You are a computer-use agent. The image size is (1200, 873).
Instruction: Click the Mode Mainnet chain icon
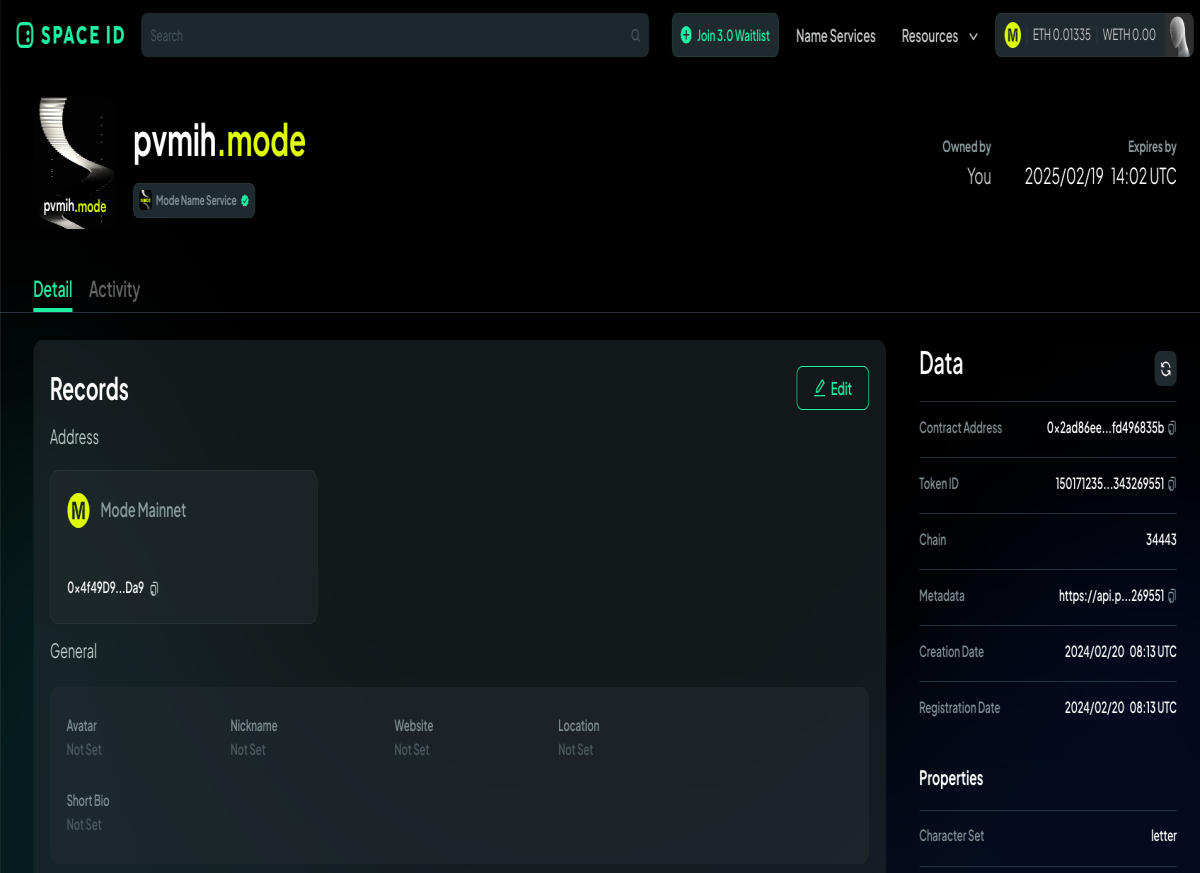point(78,510)
